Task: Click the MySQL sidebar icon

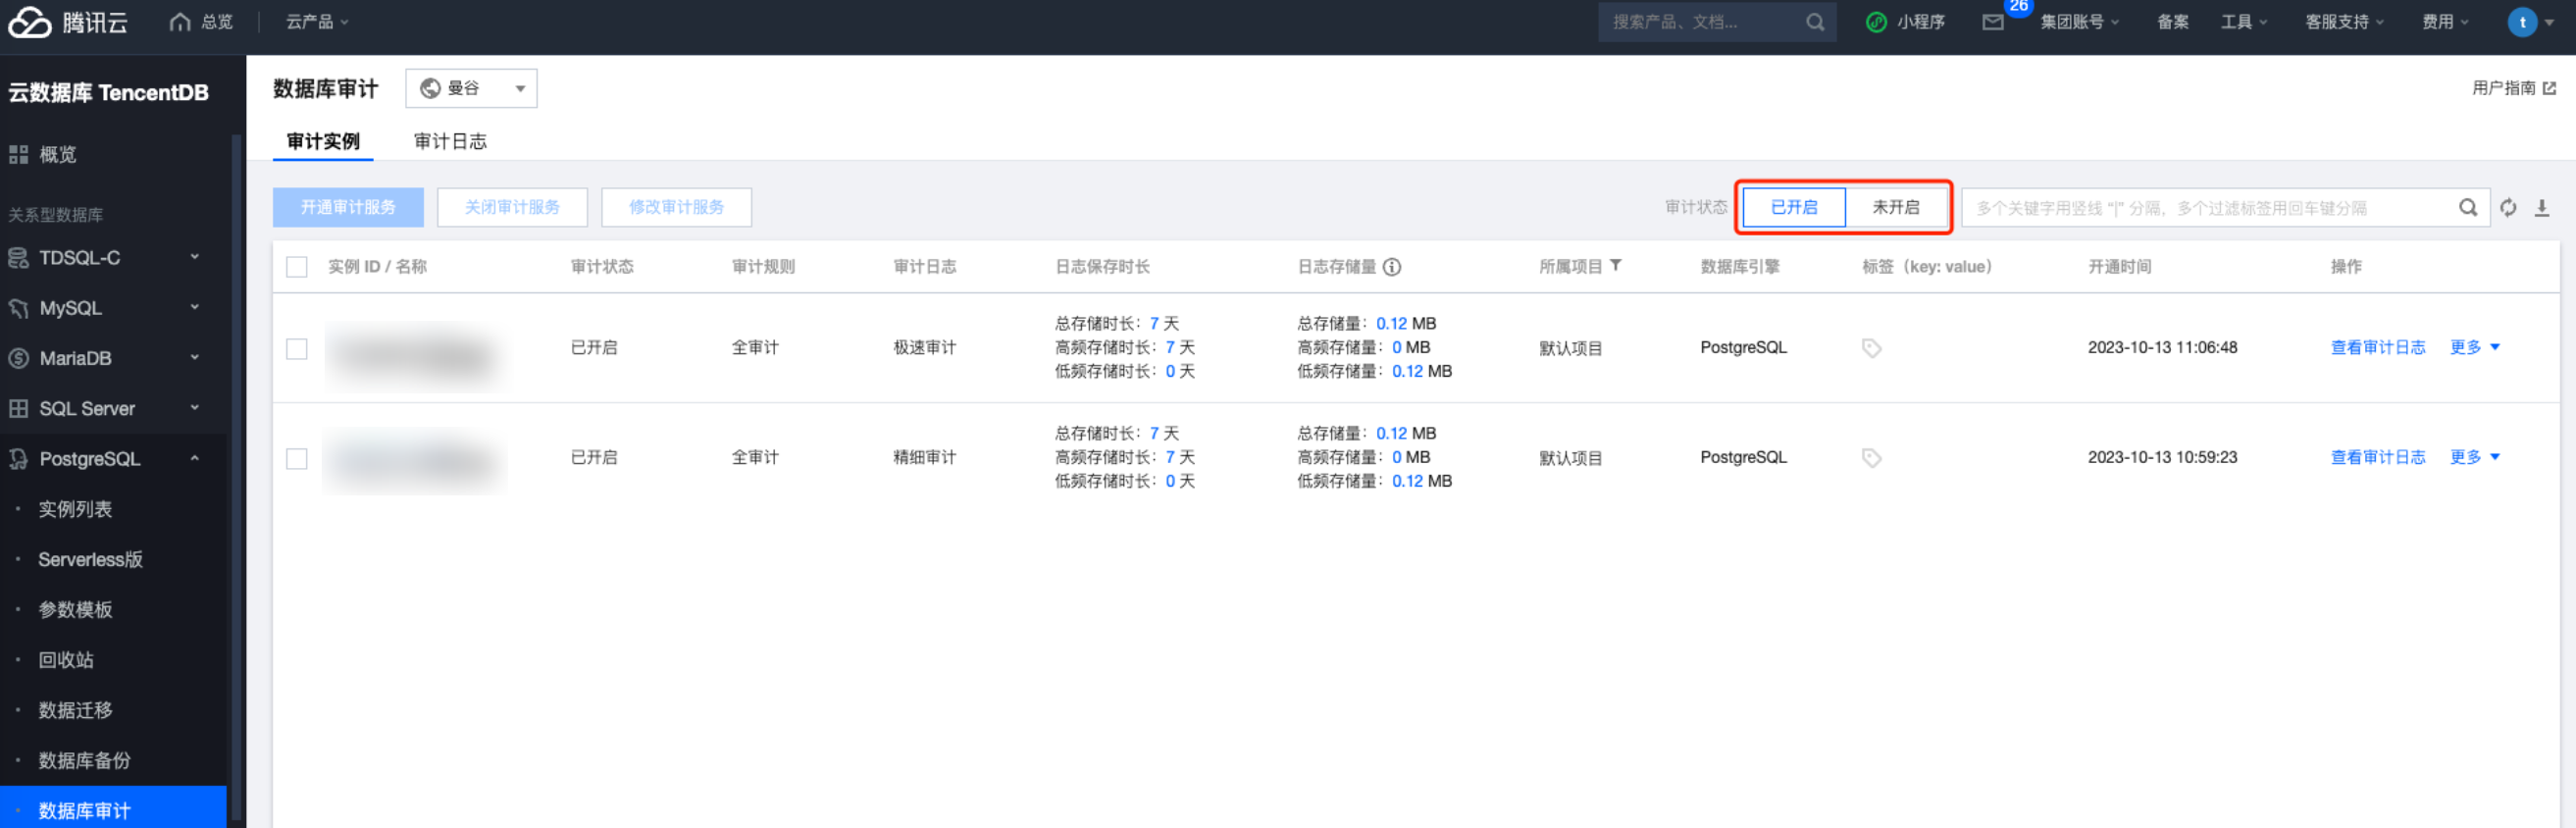Action: 18,308
